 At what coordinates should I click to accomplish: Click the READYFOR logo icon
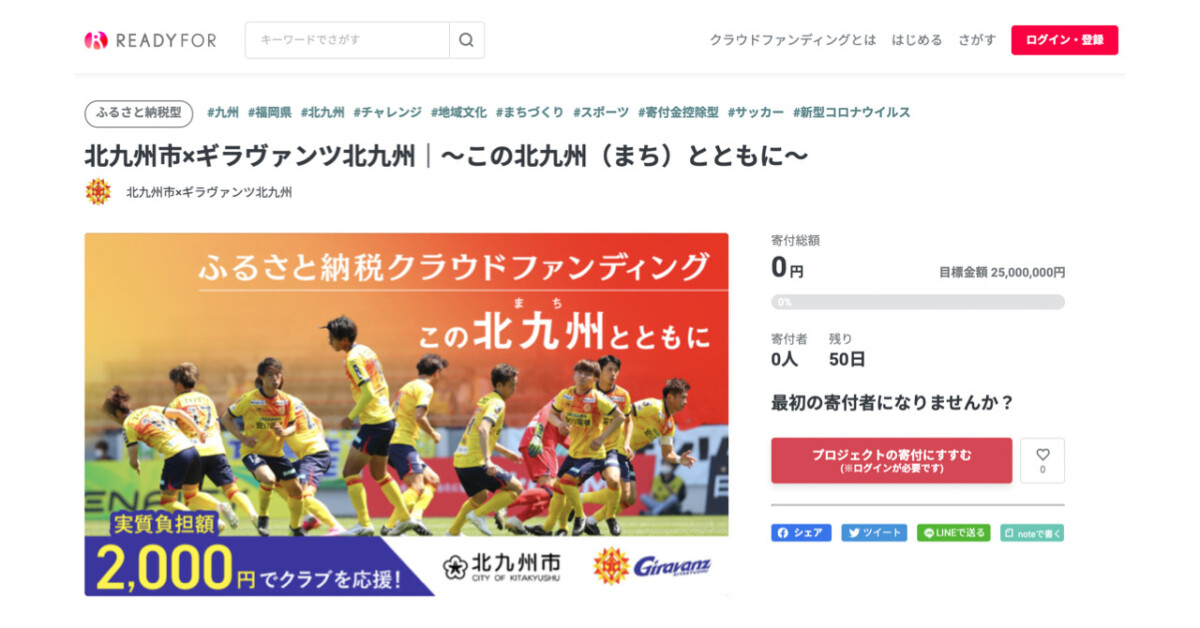(x=96, y=40)
